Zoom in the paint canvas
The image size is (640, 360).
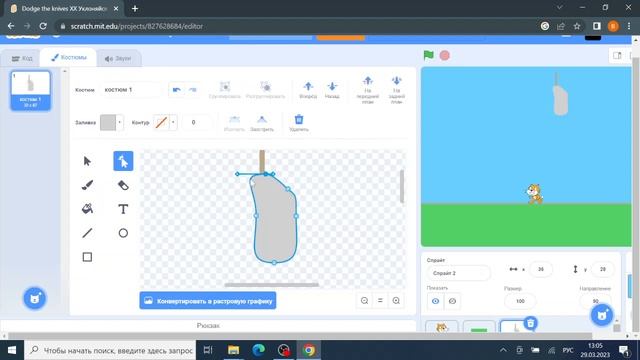[396, 300]
